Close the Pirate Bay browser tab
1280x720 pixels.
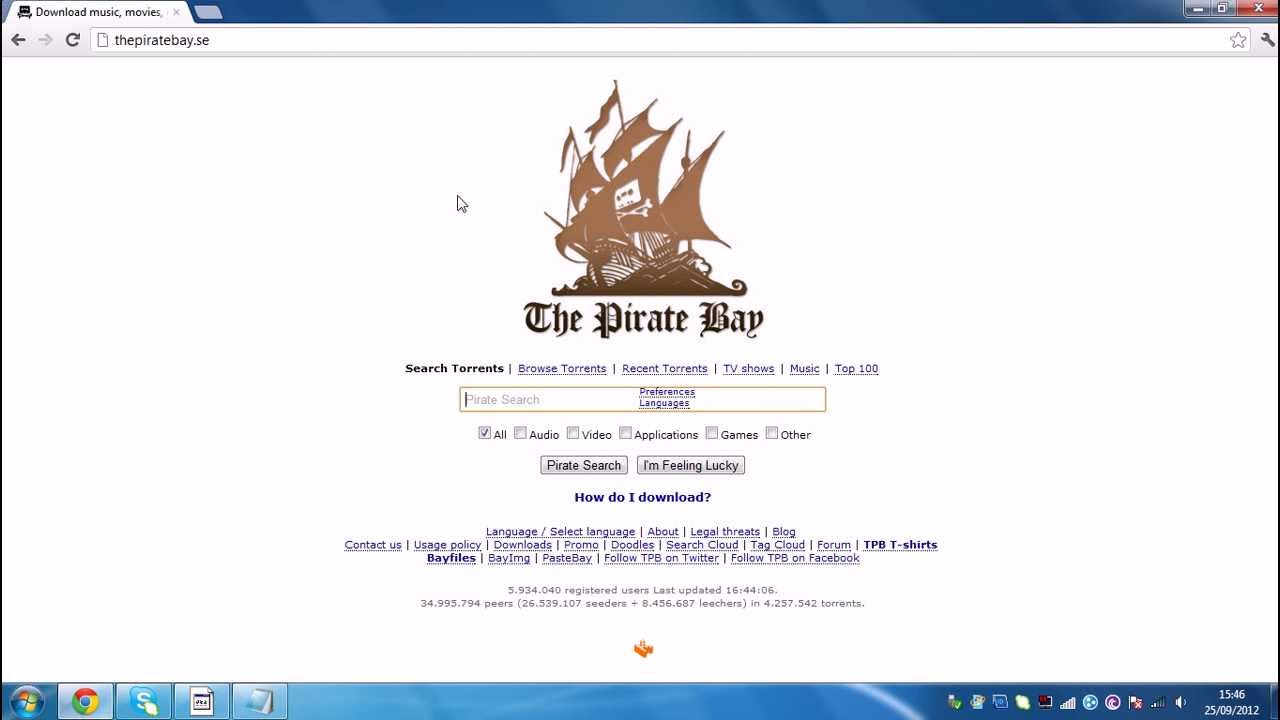[x=176, y=12]
